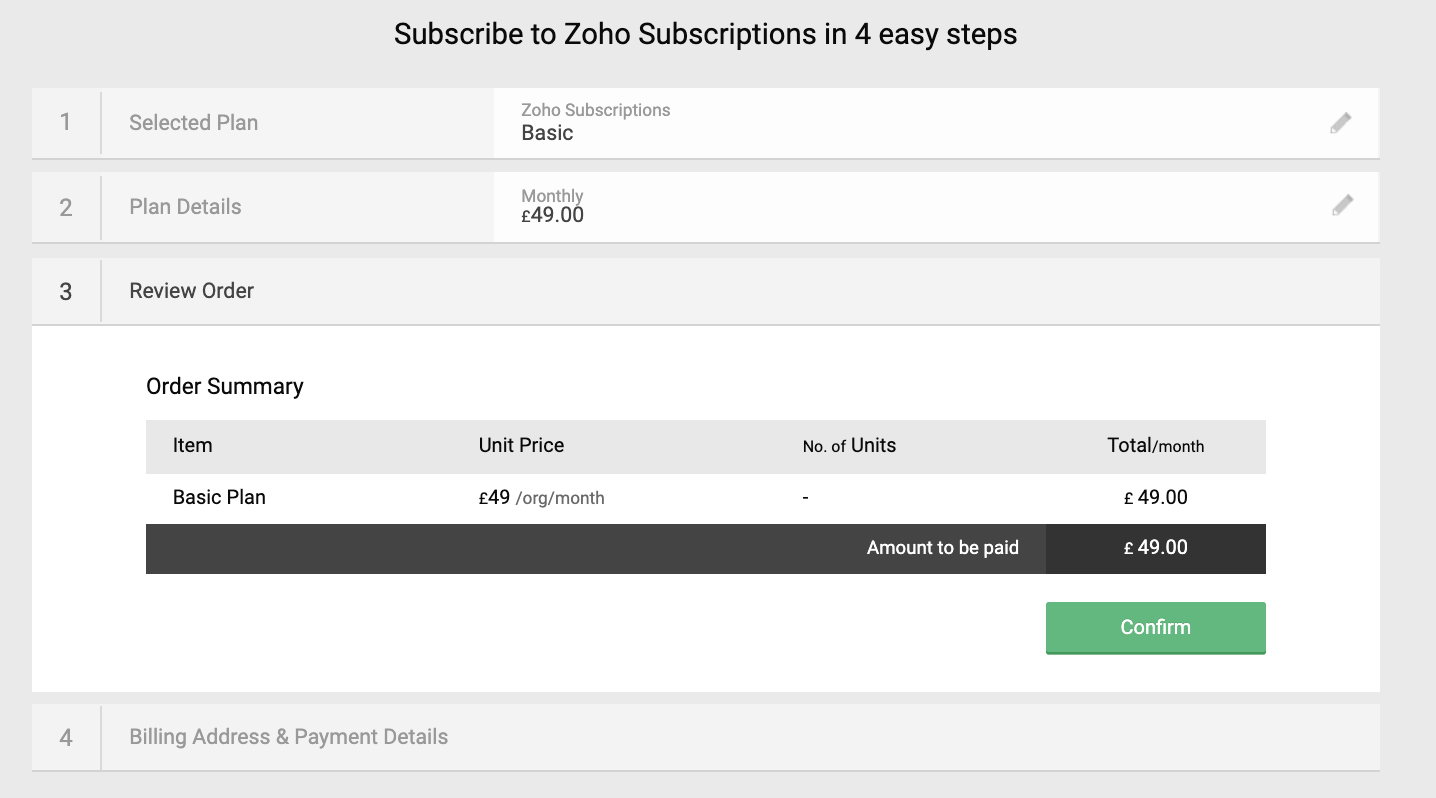Click the Item column header
Image resolution: width=1436 pixels, height=798 pixels.
192,446
